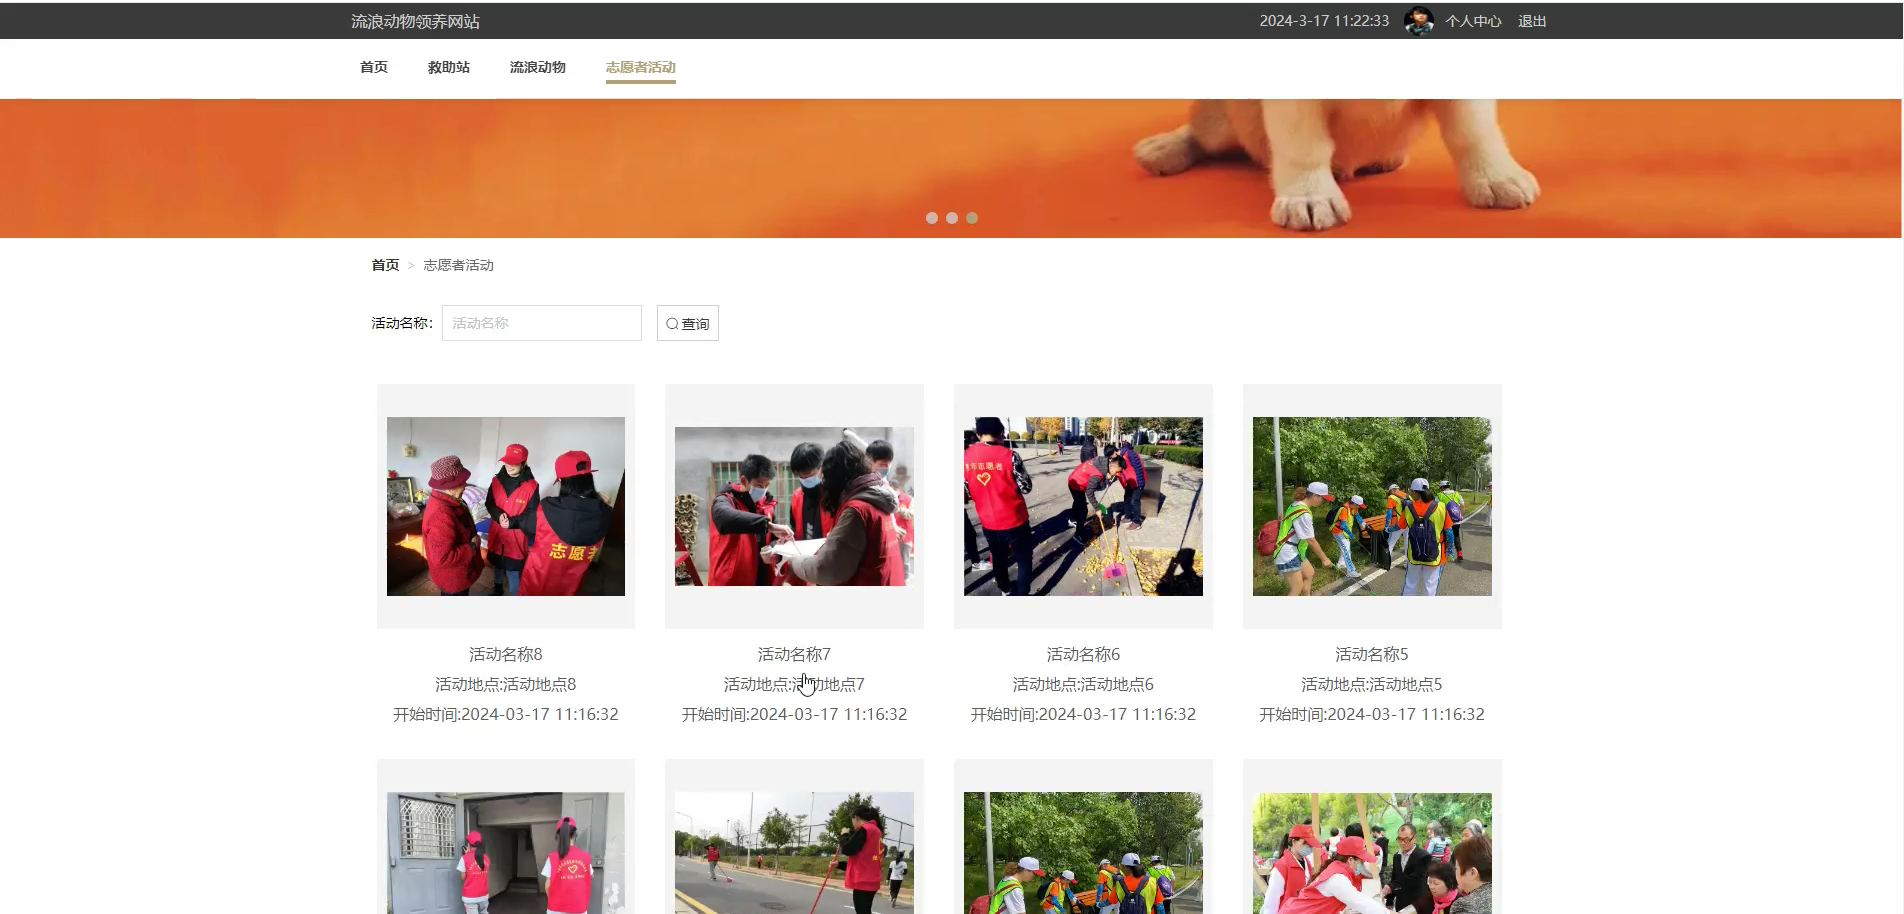
Task: Open second-row thumbnail of children with backpacks
Action: tap(1083, 853)
